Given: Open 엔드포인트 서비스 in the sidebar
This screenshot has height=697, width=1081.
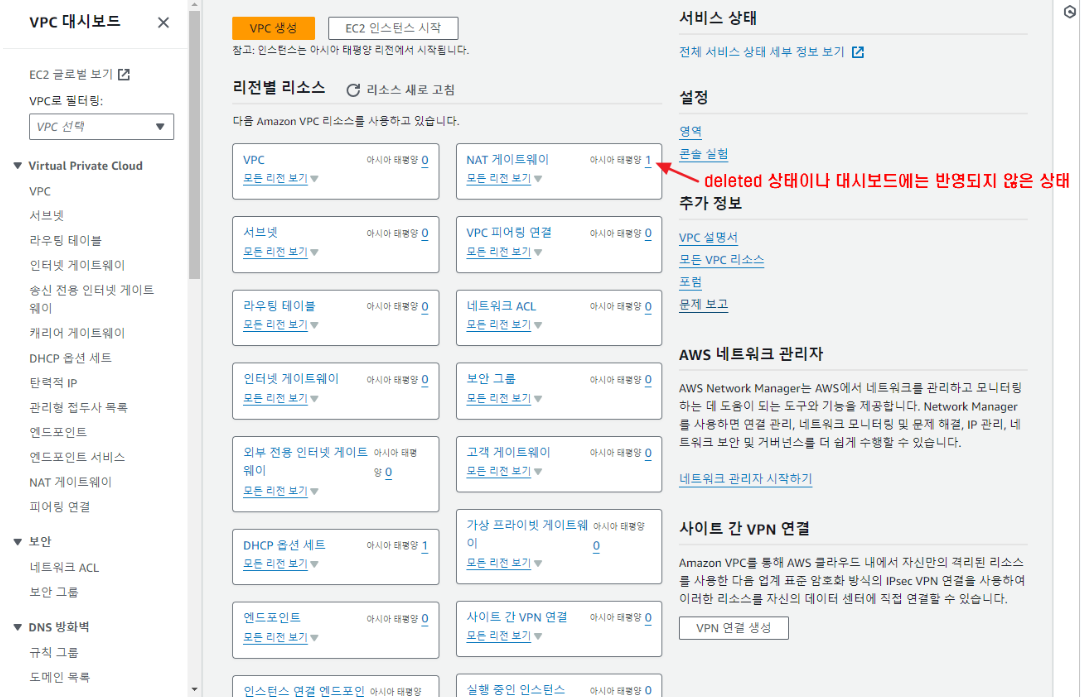Looking at the screenshot, I should tap(77, 458).
